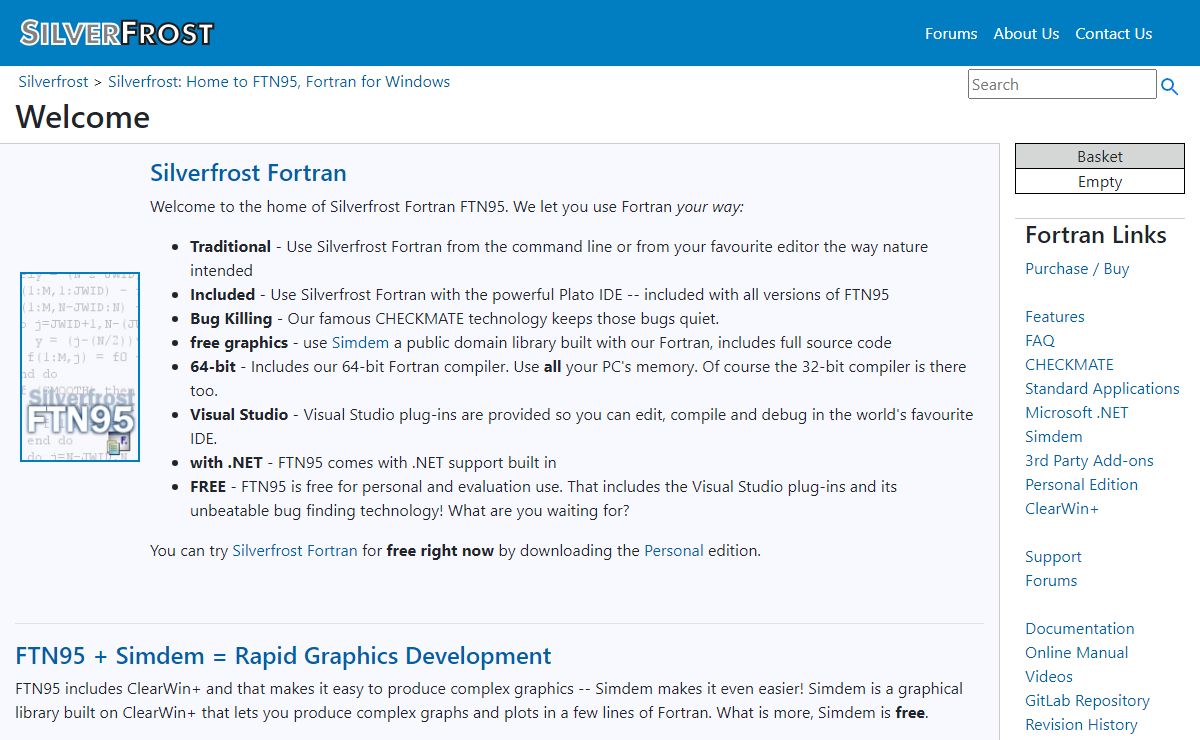Screen dimensions: 1200x740
Task: Open About Us in top navigation
Action: coord(1026,33)
